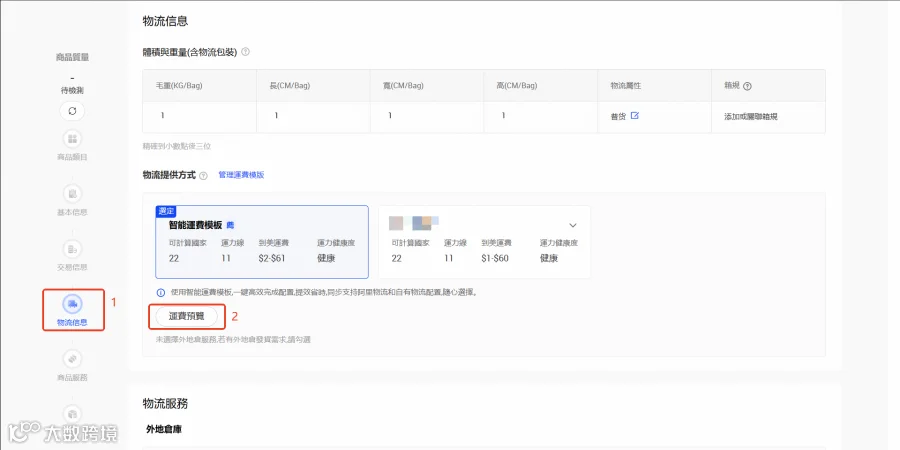
Task: Click help icon beside 箱規 header
Action: (747, 86)
